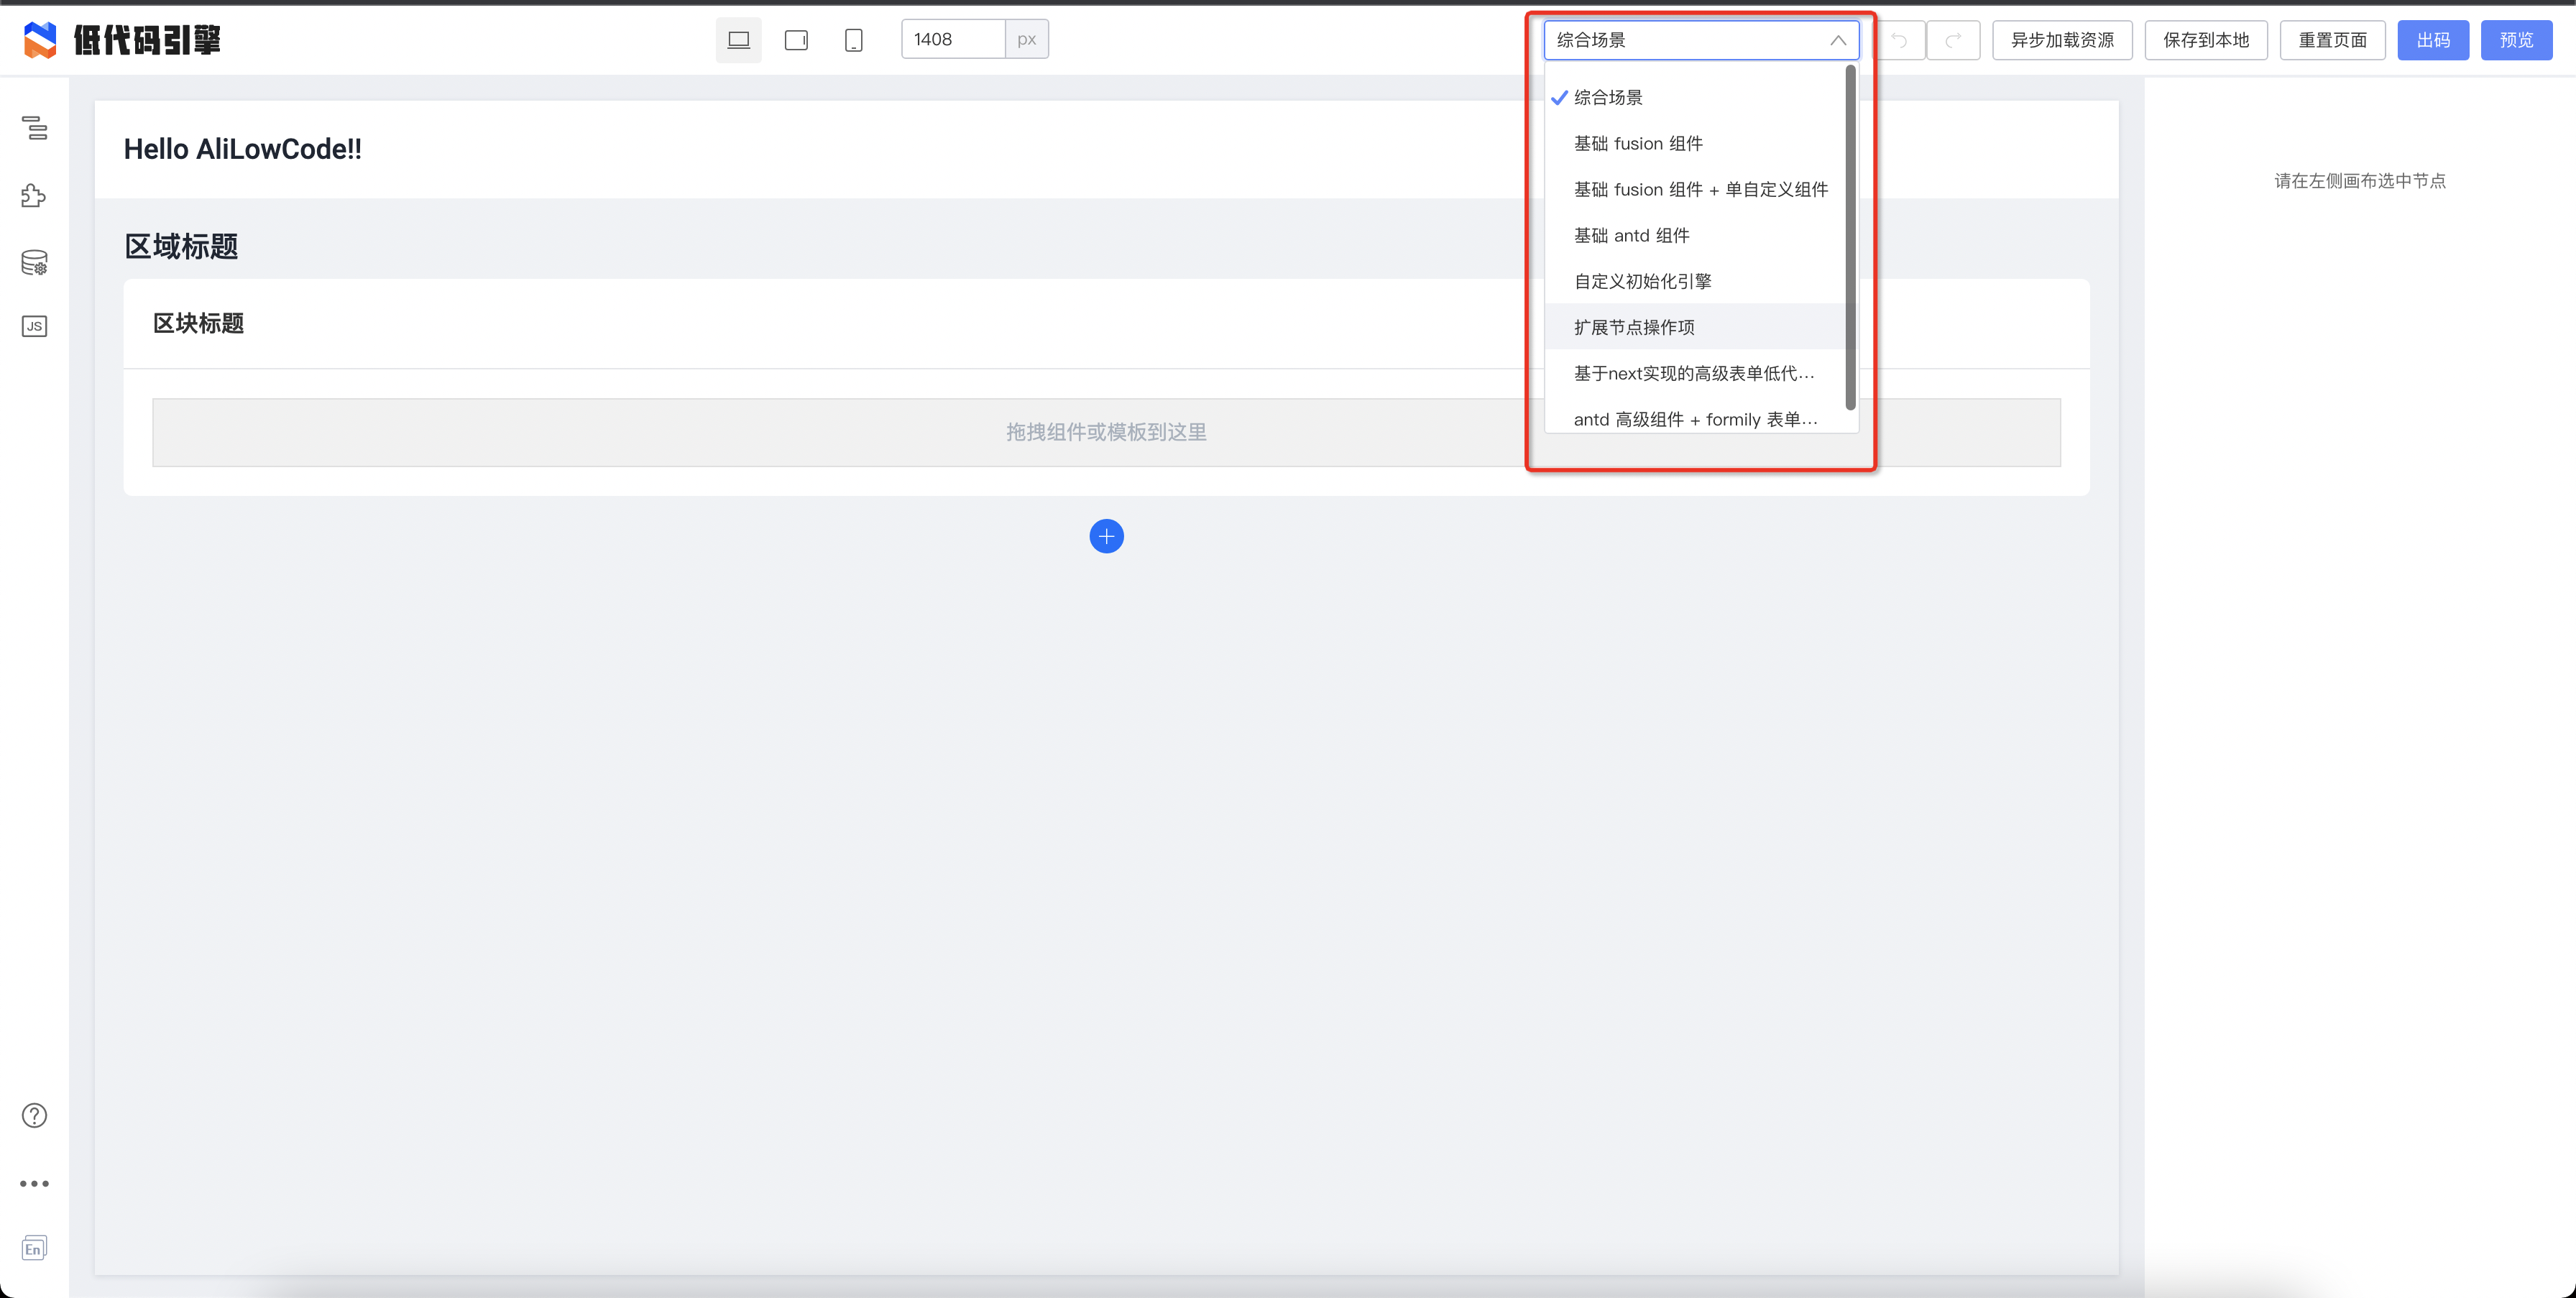Choose 自定义初始化引擎 from the list
Viewport: 2576px width, 1298px height.
[1642, 281]
